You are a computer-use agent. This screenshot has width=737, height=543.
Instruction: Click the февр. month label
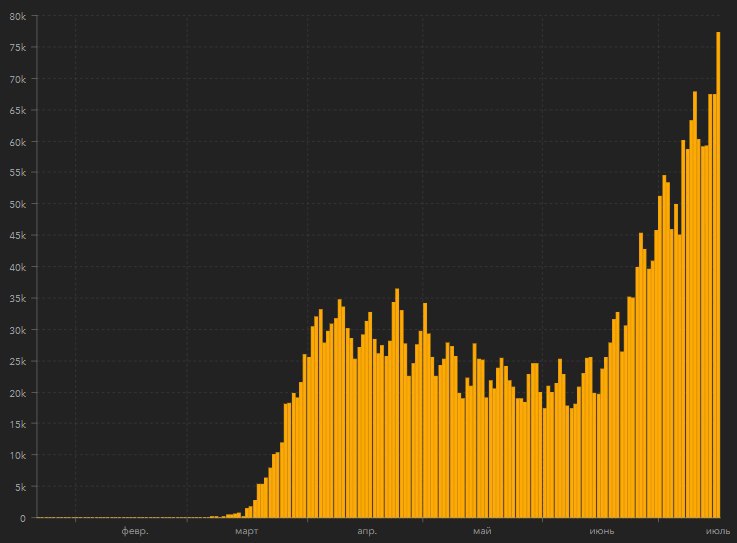click(135, 531)
